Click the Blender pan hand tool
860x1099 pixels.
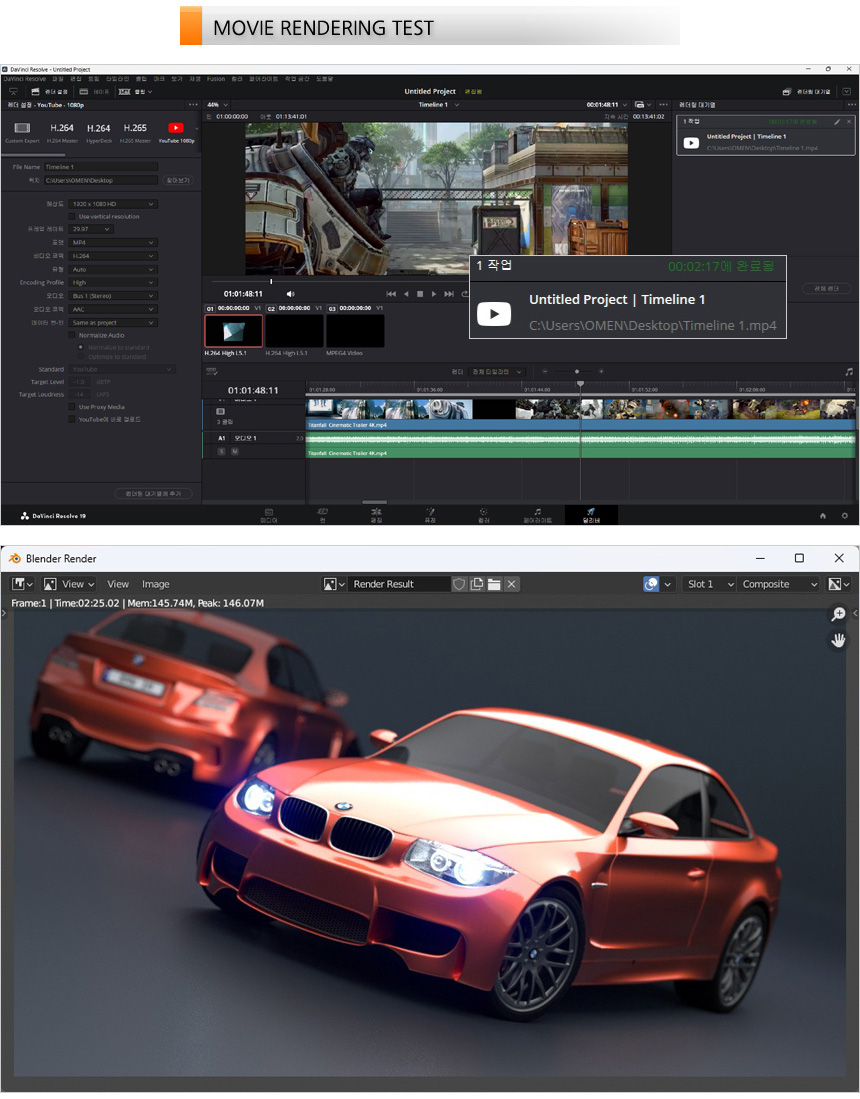coord(838,640)
